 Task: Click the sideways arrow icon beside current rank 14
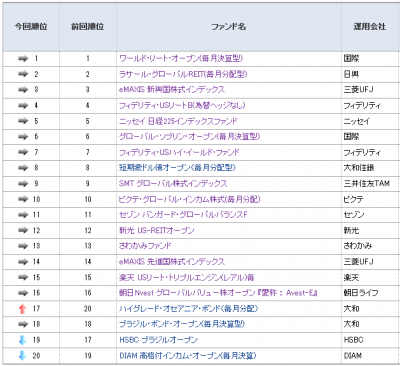point(23,262)
